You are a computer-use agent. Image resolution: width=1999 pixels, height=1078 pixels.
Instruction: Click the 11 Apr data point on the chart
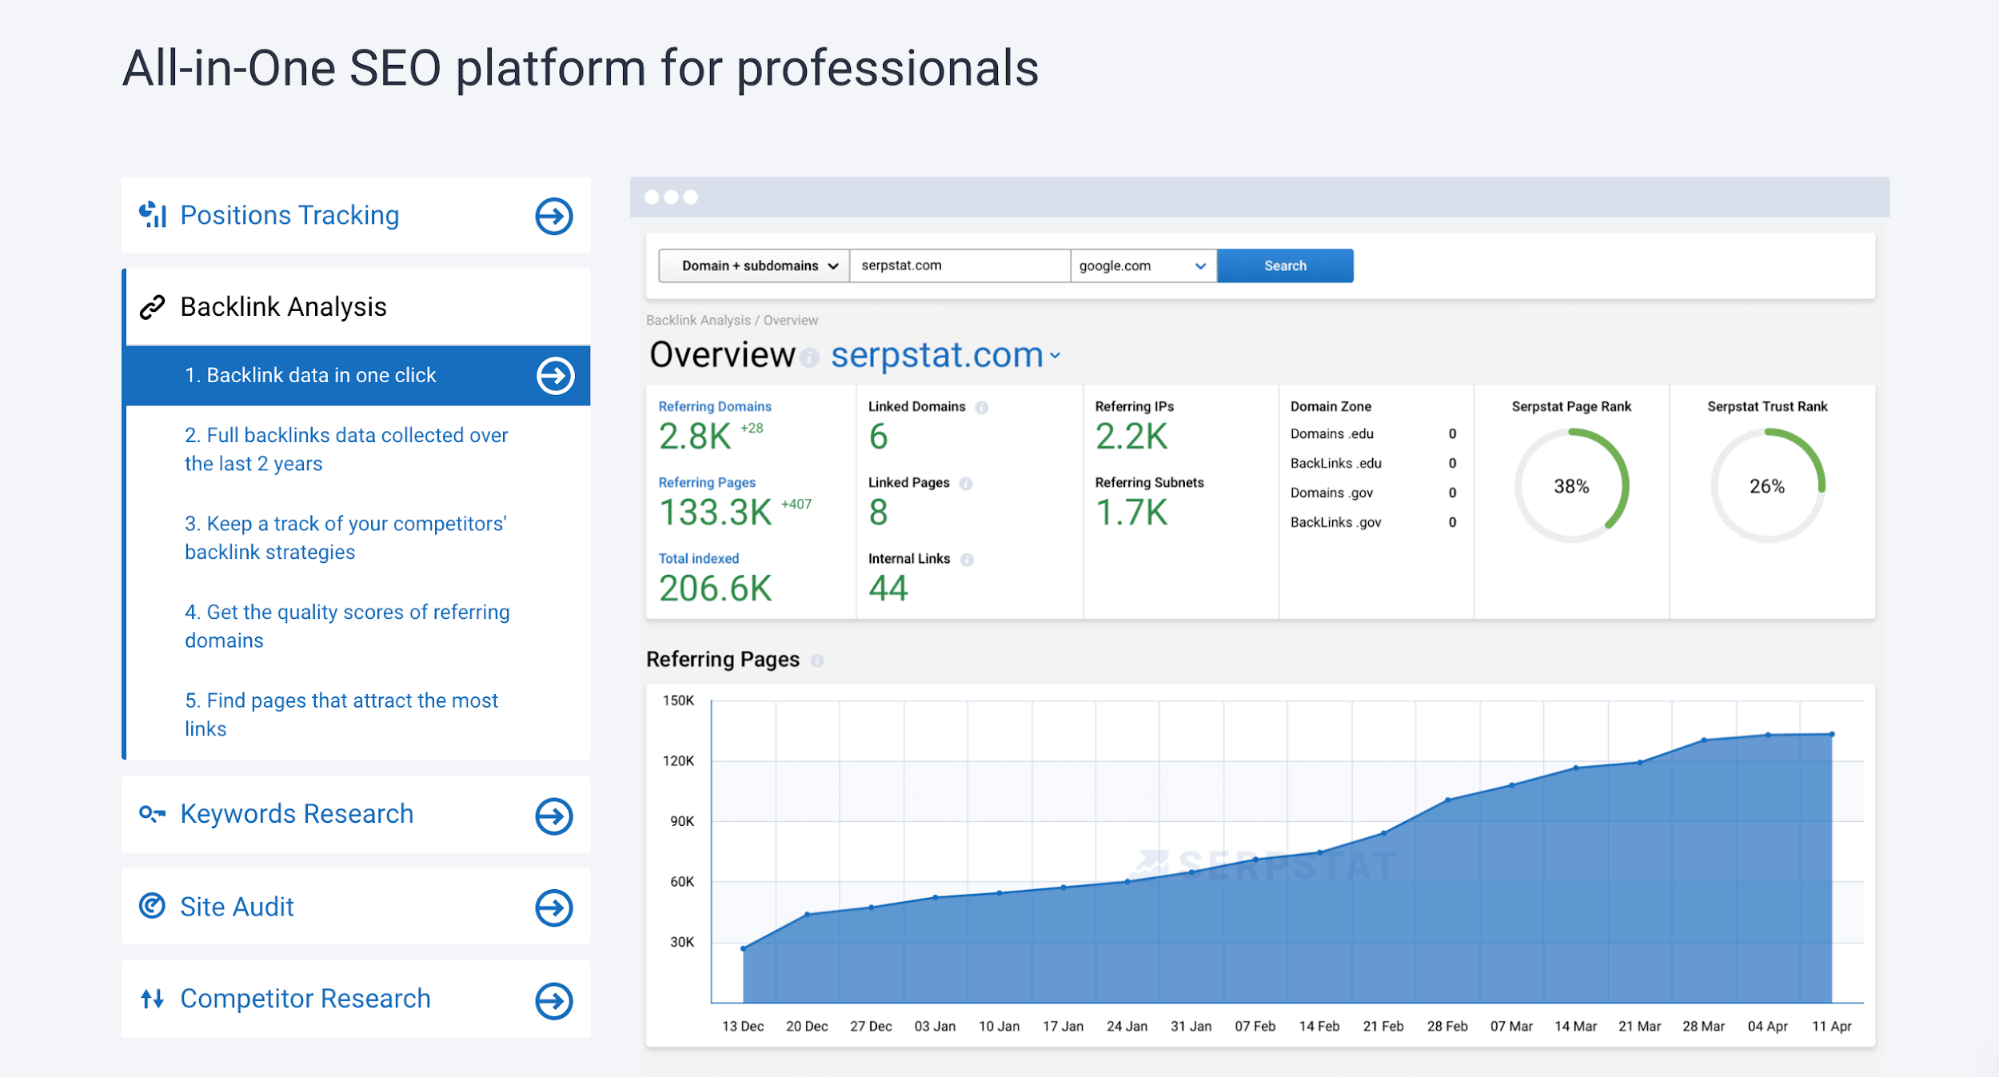click(1832, 734)
